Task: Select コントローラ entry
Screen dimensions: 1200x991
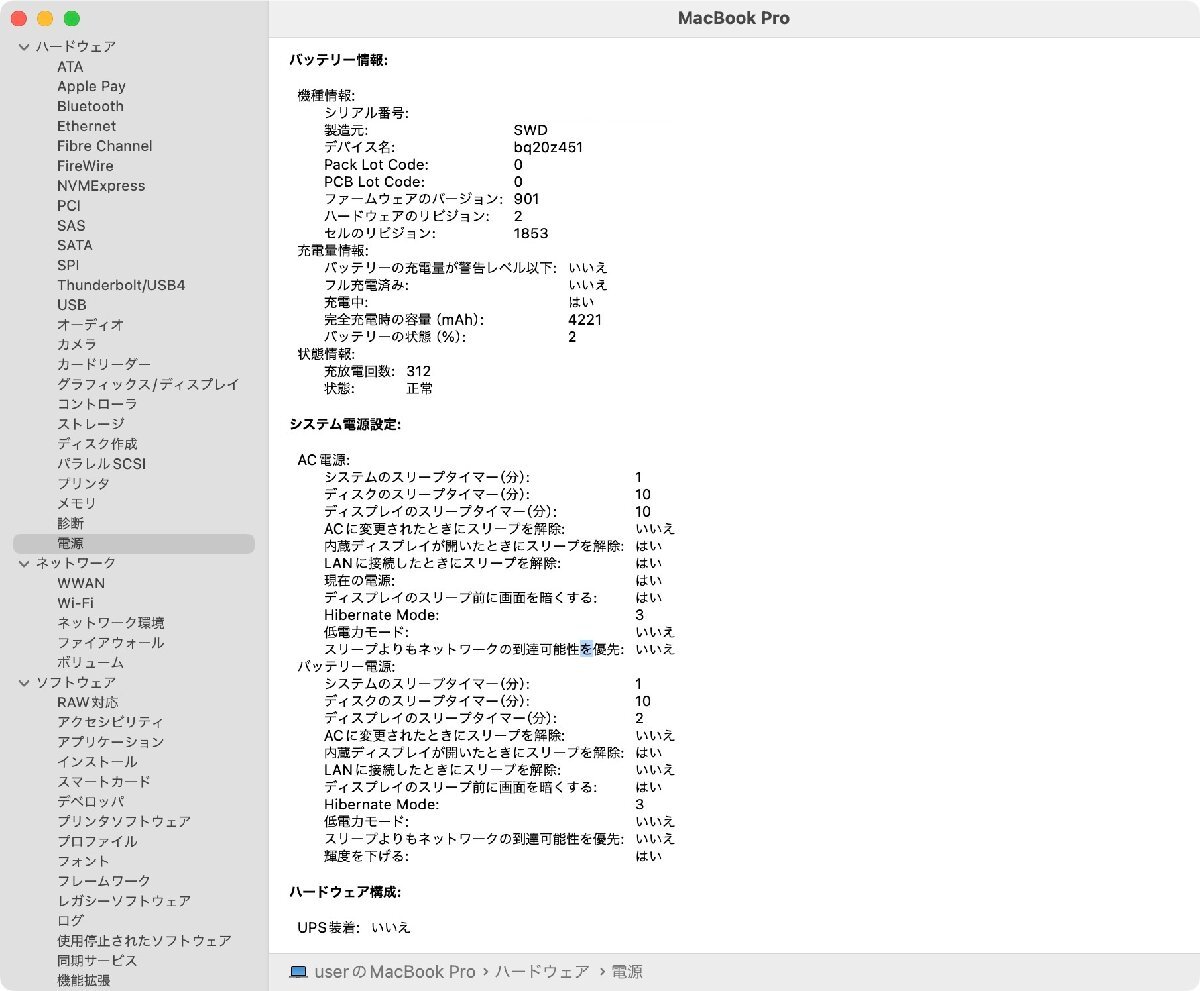Action: [97, 404]
